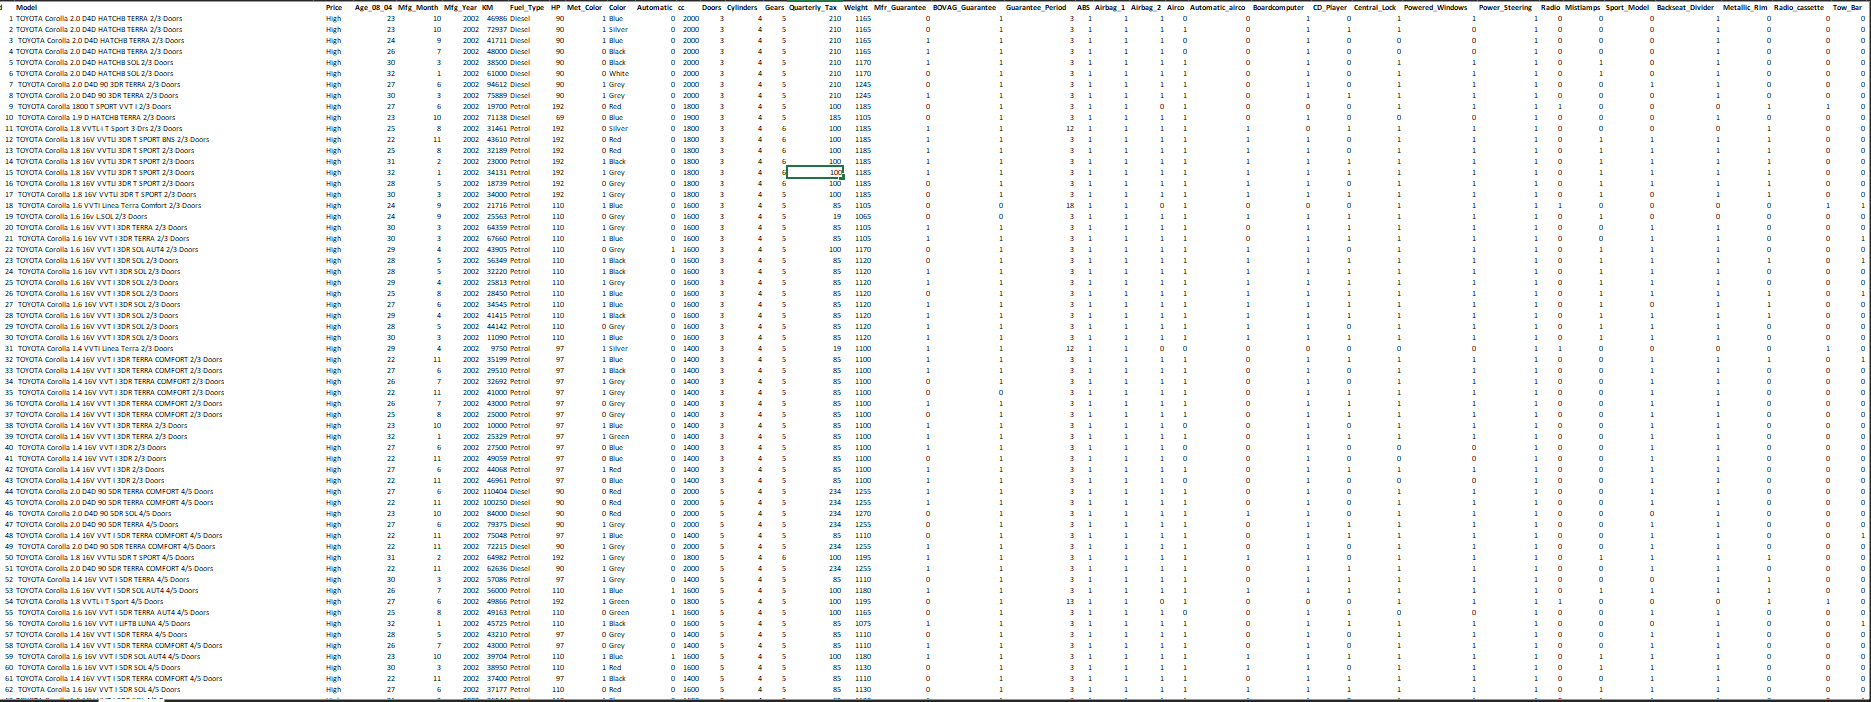Click model 'Corolla 1.6 16V VVT I LIFTB LUNA'
Viewport: 1871px width, 702px height.
[105, 623]
